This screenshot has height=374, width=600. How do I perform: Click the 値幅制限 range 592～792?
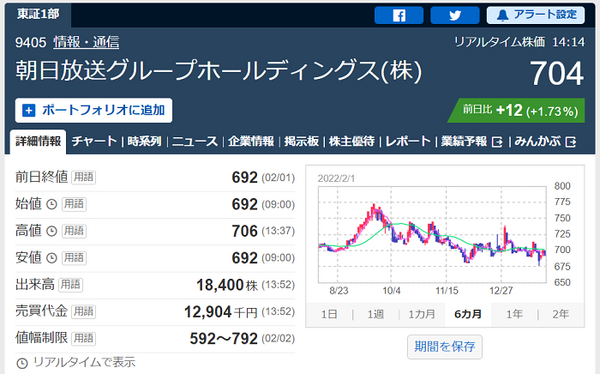tap(223, 338)
